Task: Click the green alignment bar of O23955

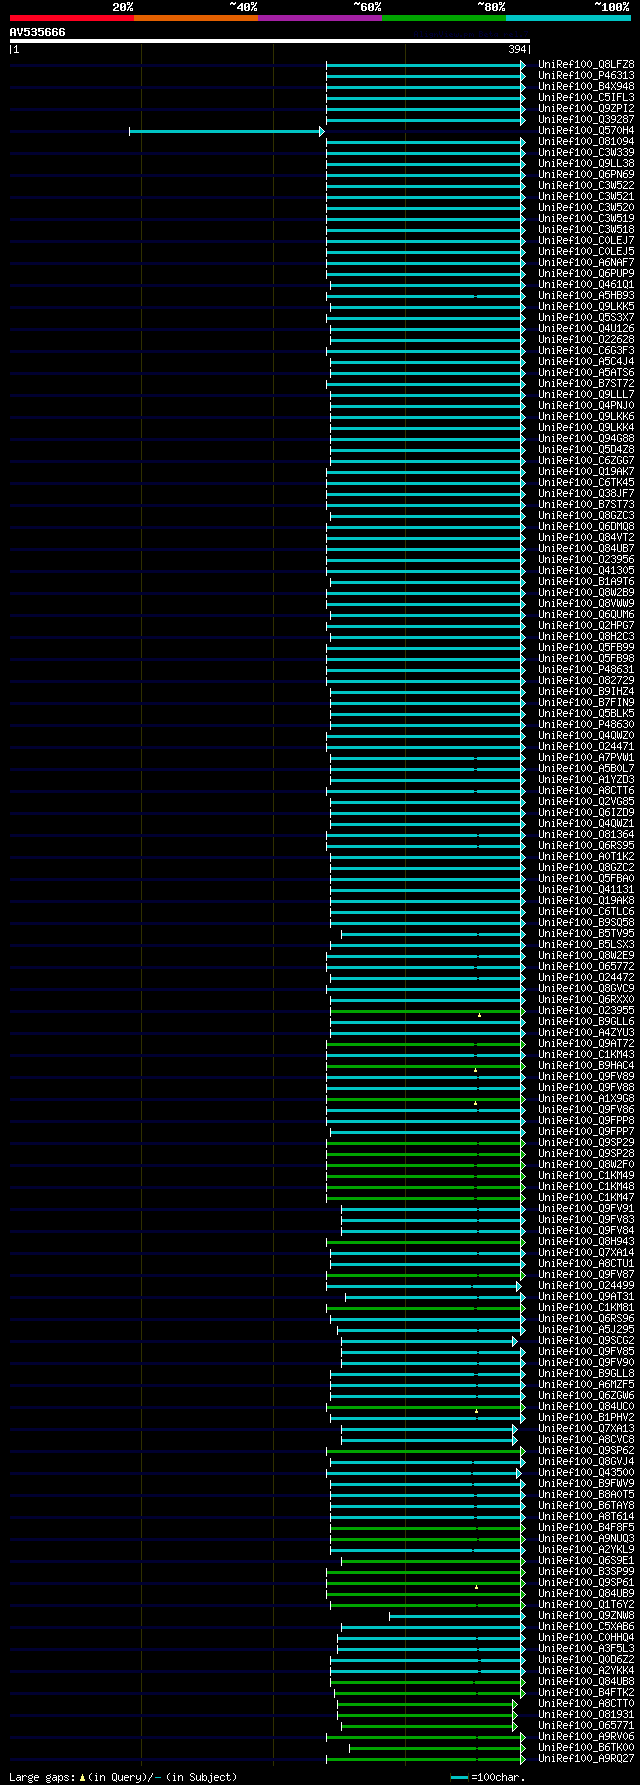Action: tap(427, 1011)
